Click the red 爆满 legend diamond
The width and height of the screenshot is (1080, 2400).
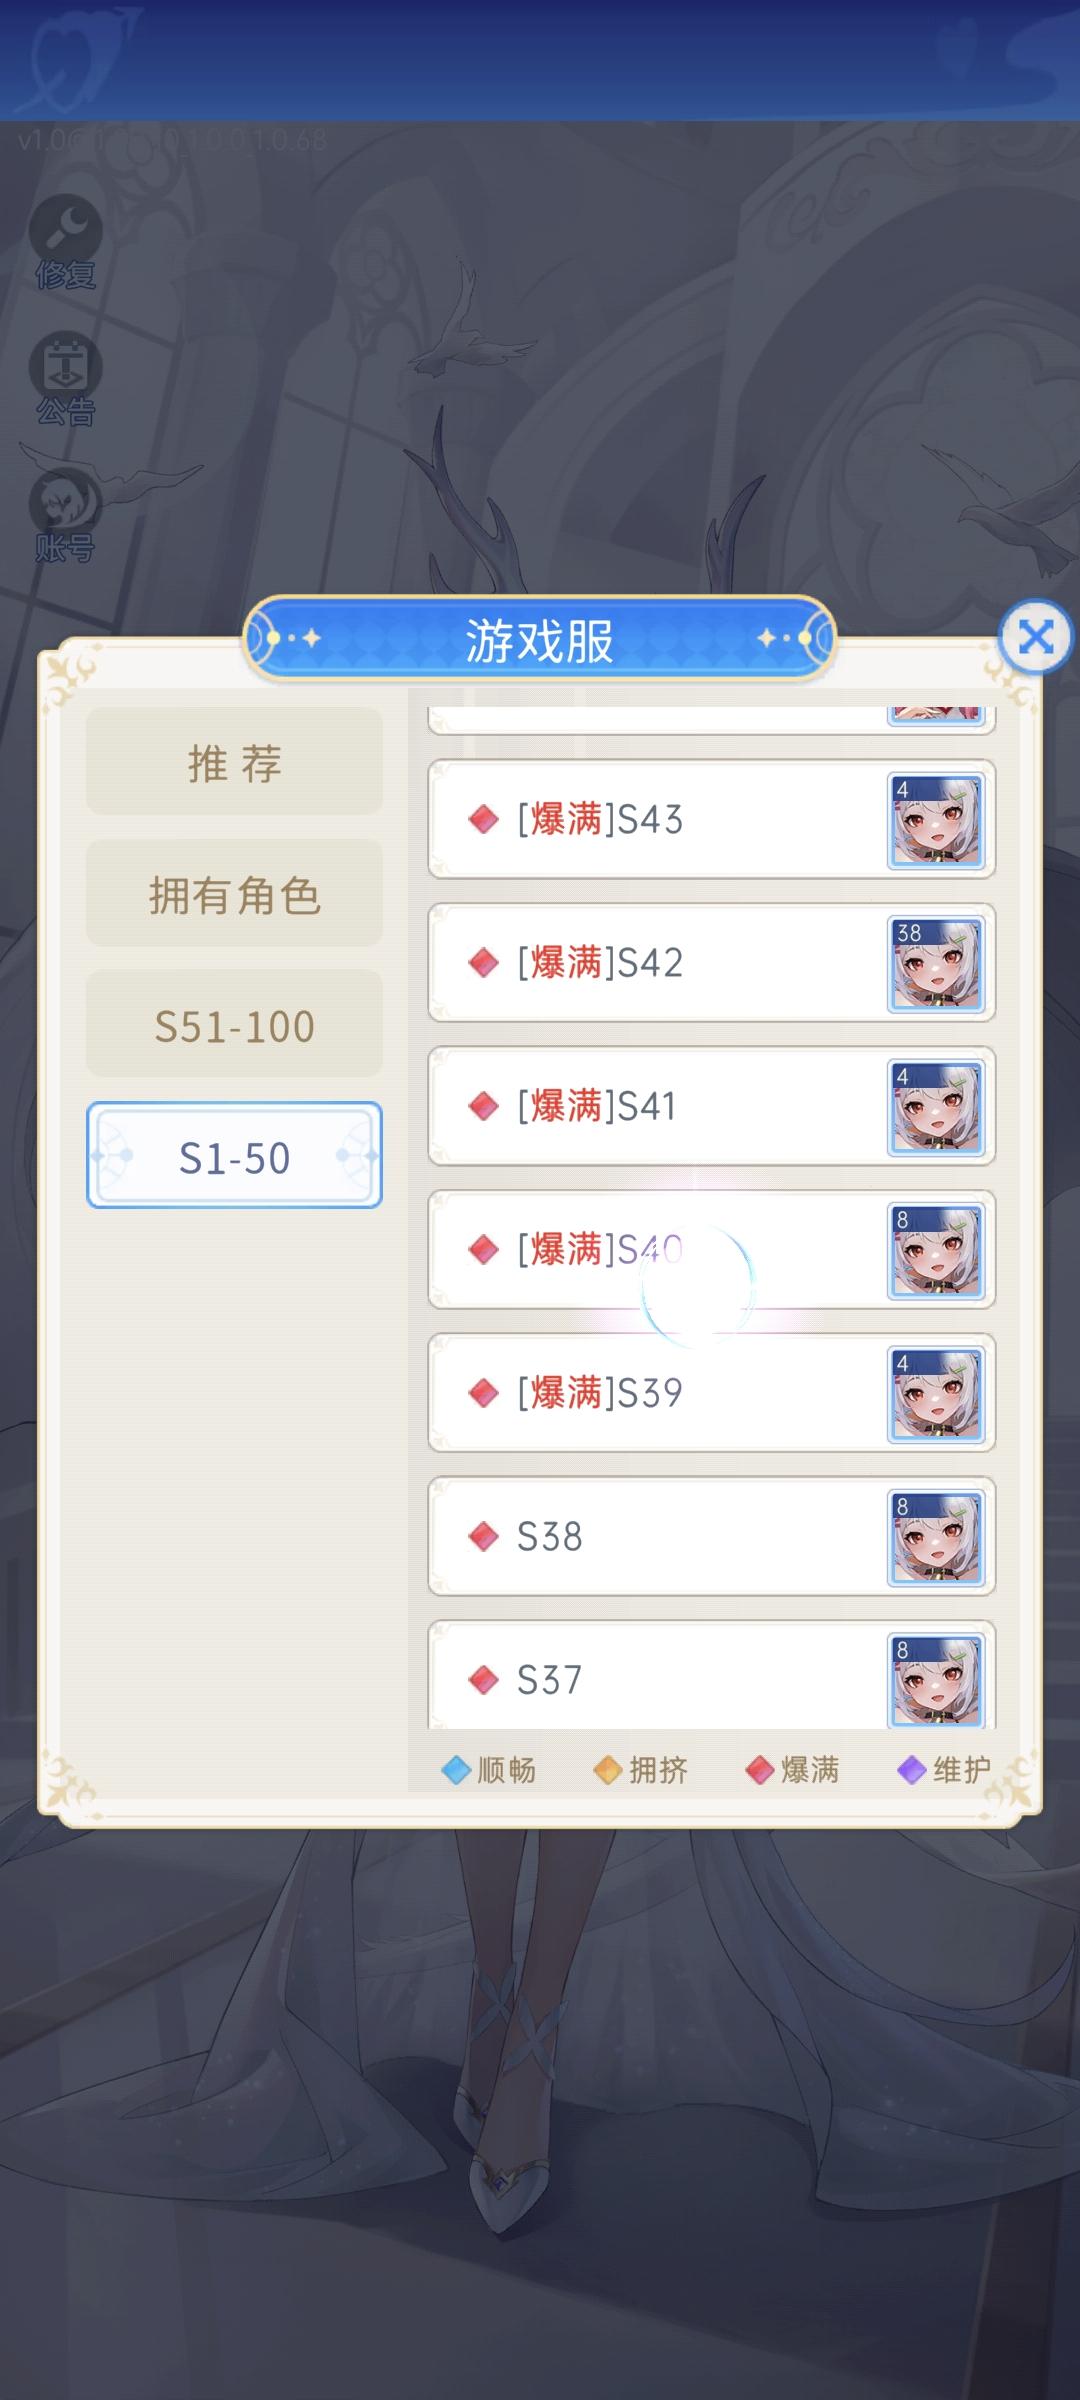tap(760, 1770)
